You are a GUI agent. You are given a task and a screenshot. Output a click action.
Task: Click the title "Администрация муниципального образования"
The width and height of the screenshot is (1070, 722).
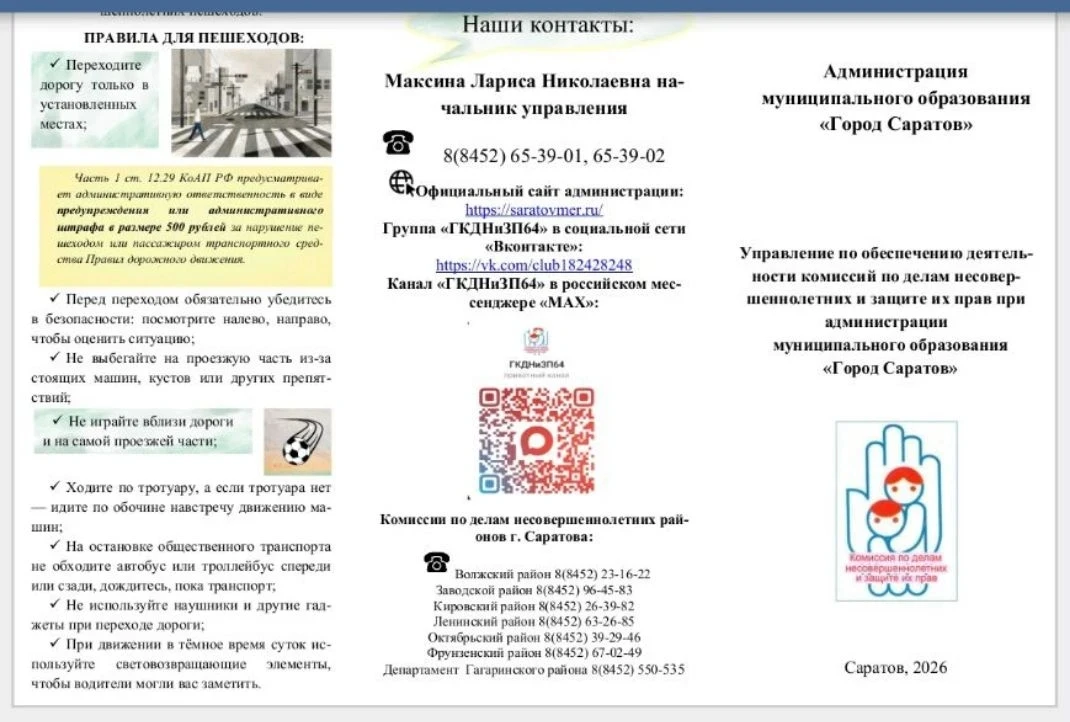[x=895, y=85]
